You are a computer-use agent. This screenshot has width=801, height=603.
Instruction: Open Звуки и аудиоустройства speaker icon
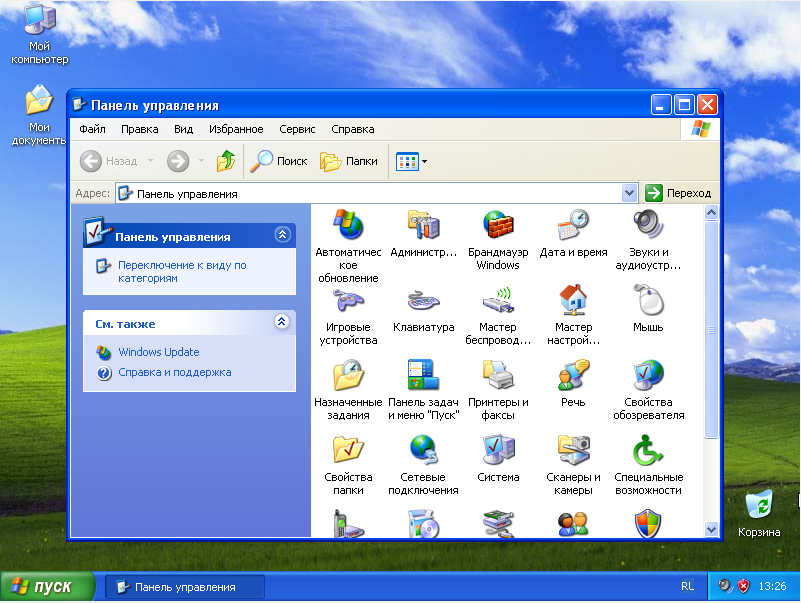coord(648,225)
